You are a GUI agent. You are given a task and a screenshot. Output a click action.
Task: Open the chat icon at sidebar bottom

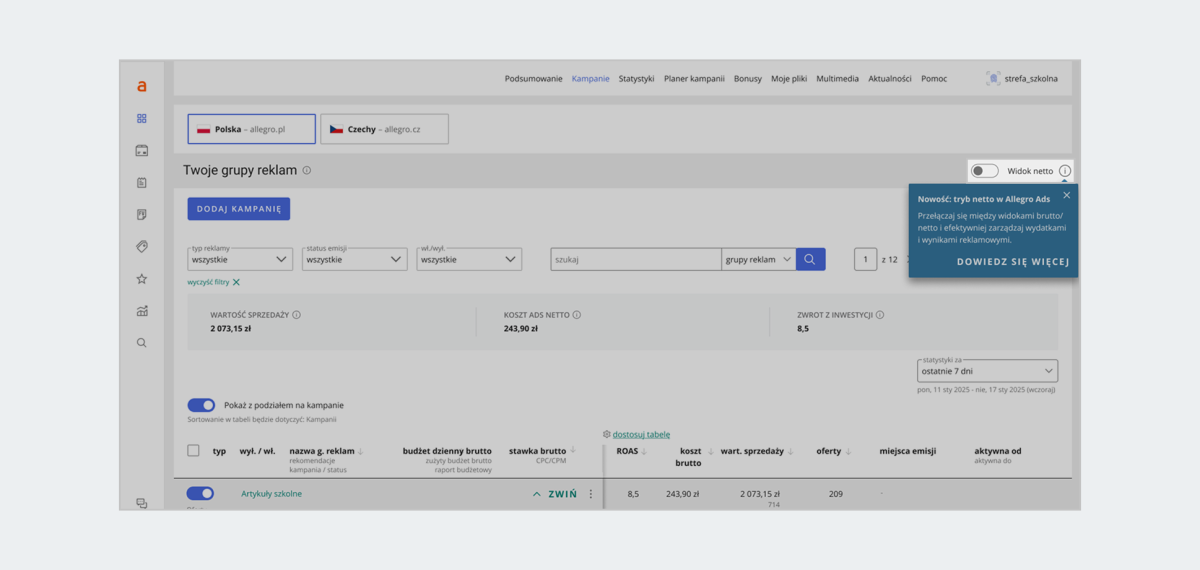142,503
